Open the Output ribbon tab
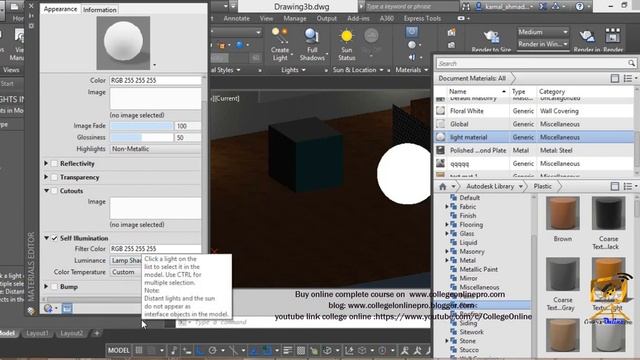 coord(327,18)
